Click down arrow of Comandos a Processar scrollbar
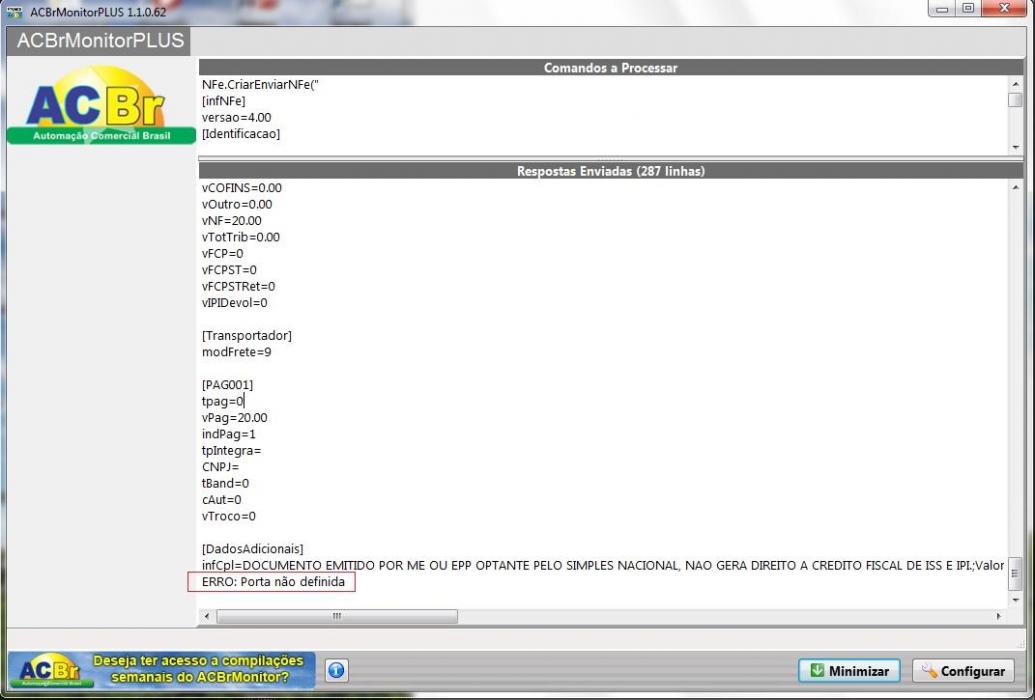Image resolution: width=1035 pixels, height=700 pixels. (1015, 147)
